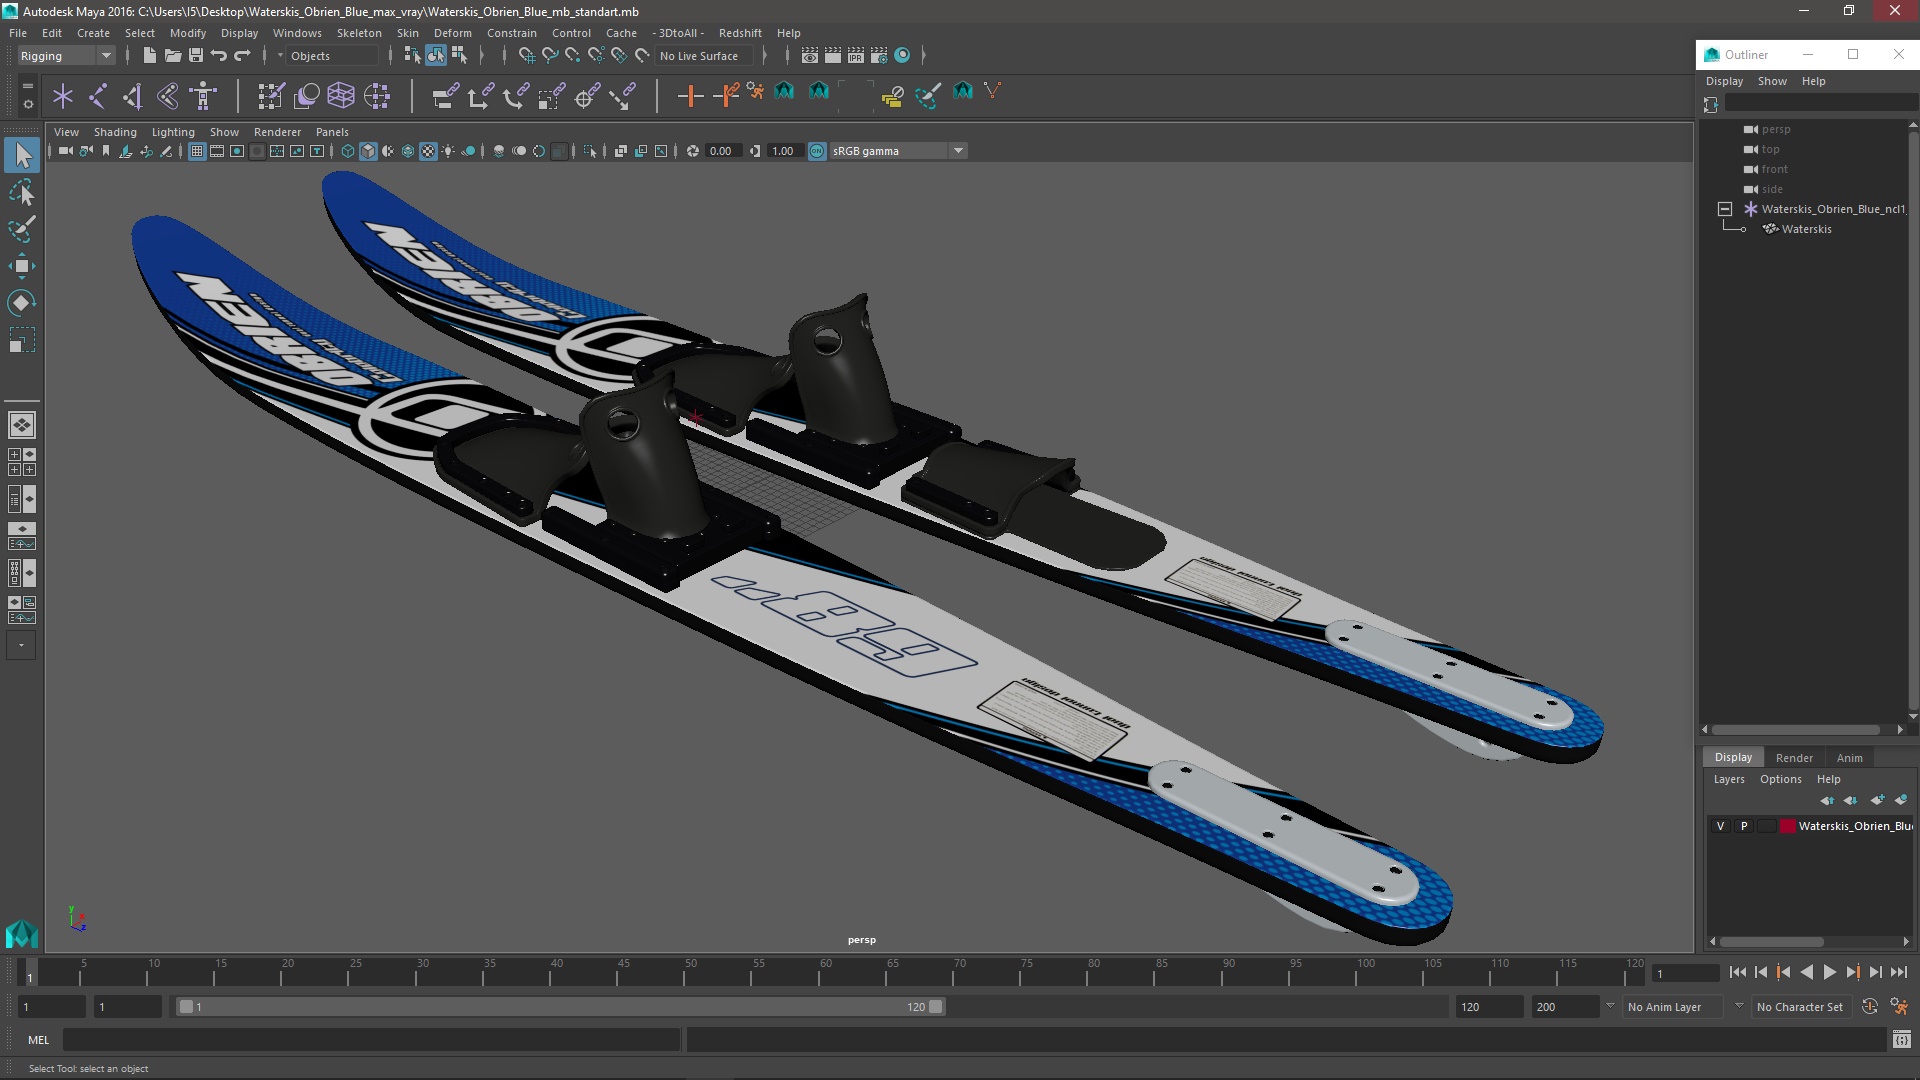Screen dimensions: 1920x1080
Task: Open the Rigging menu set dropdown
Action: point(66,56)
